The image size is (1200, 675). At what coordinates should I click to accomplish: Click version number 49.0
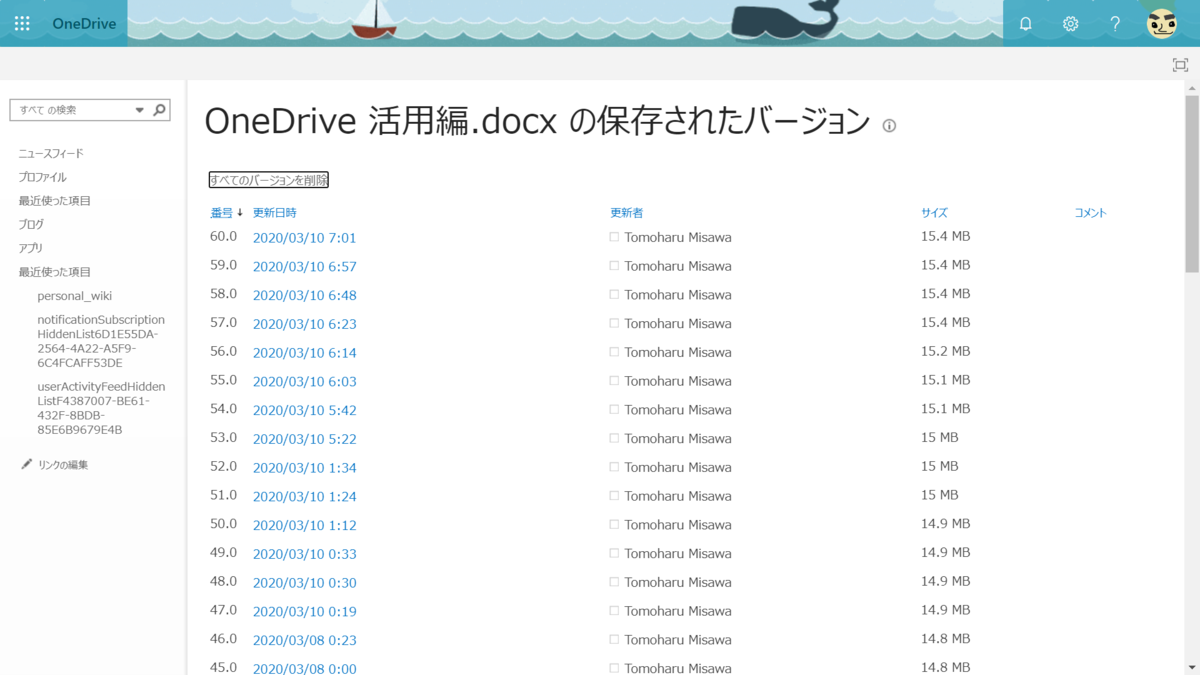click(x=223, y=552)
